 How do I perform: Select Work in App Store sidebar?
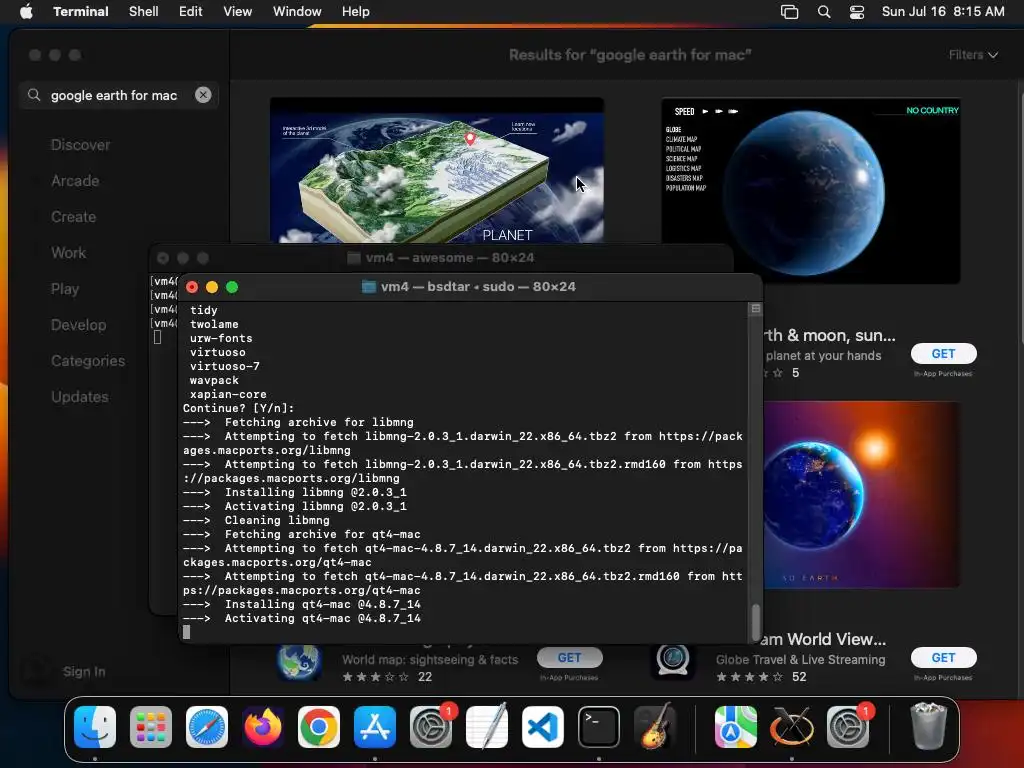point(69,253)
